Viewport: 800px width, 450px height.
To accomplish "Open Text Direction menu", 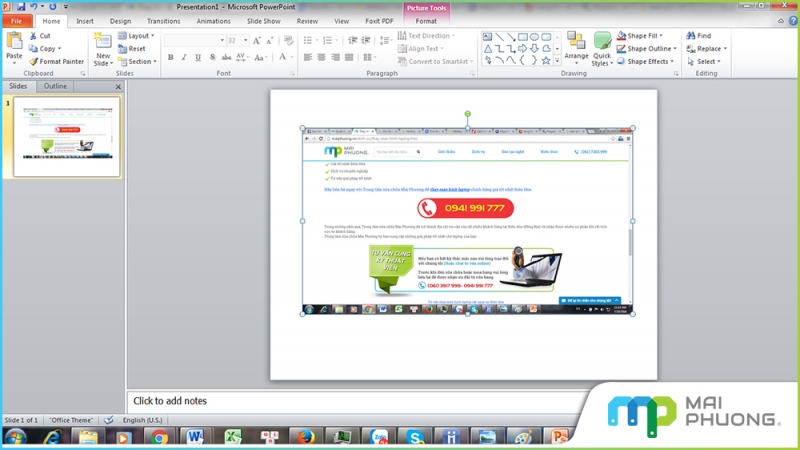I will click(427, 36).
